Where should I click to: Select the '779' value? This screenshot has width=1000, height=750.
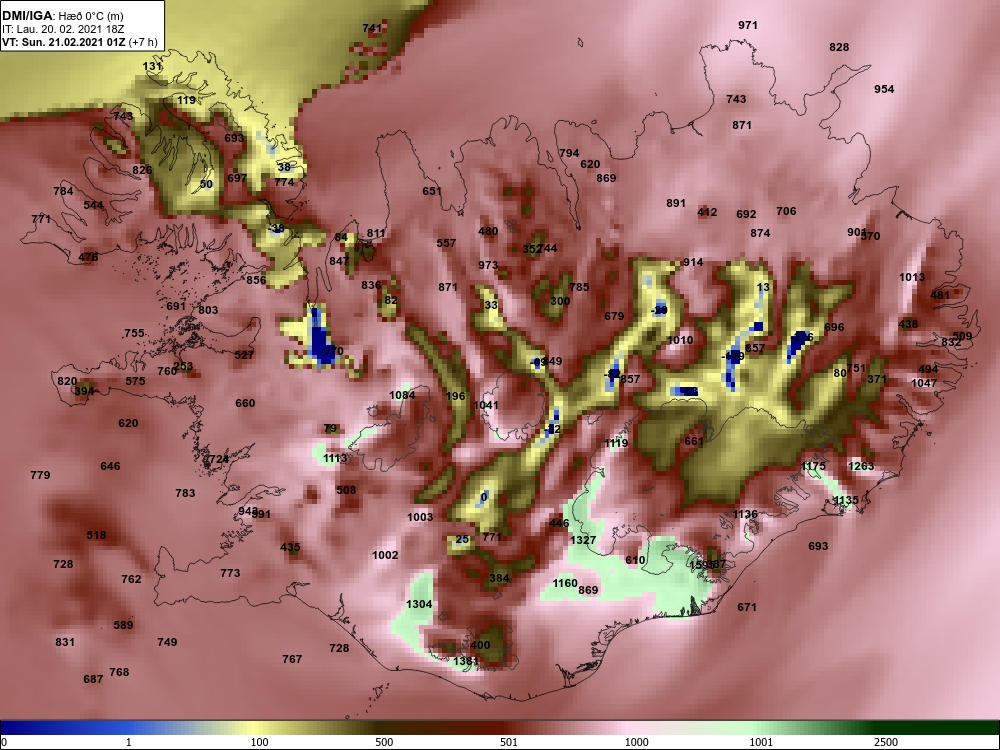[40, 475]
